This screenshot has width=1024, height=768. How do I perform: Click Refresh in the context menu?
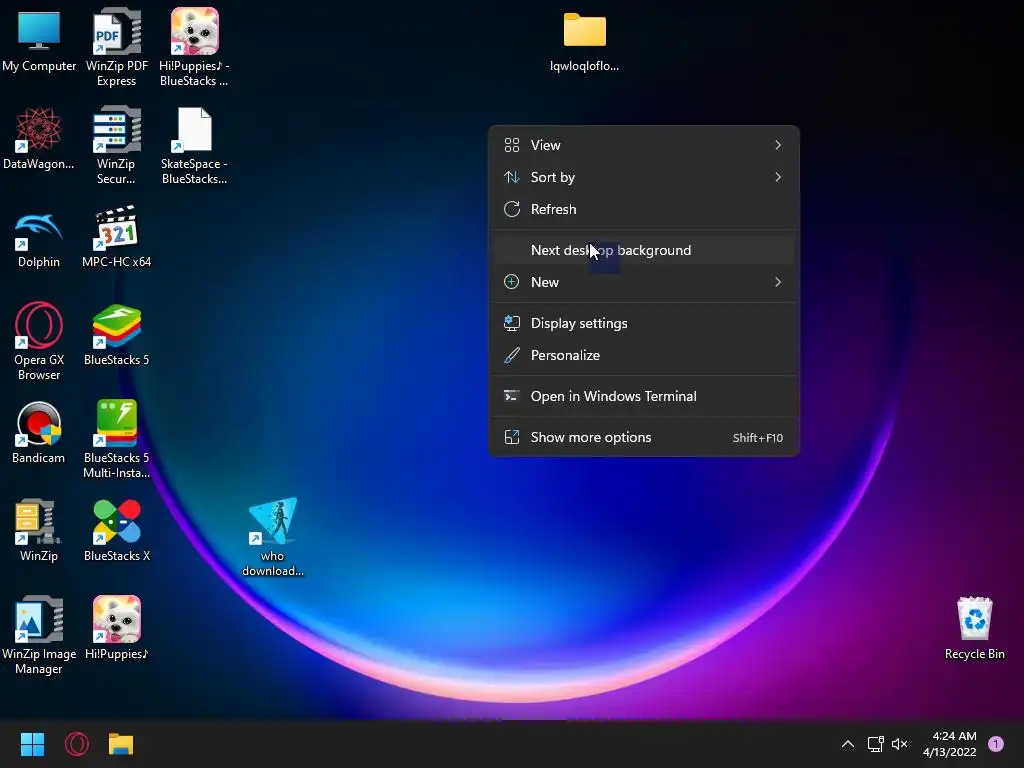pos(644,209)
